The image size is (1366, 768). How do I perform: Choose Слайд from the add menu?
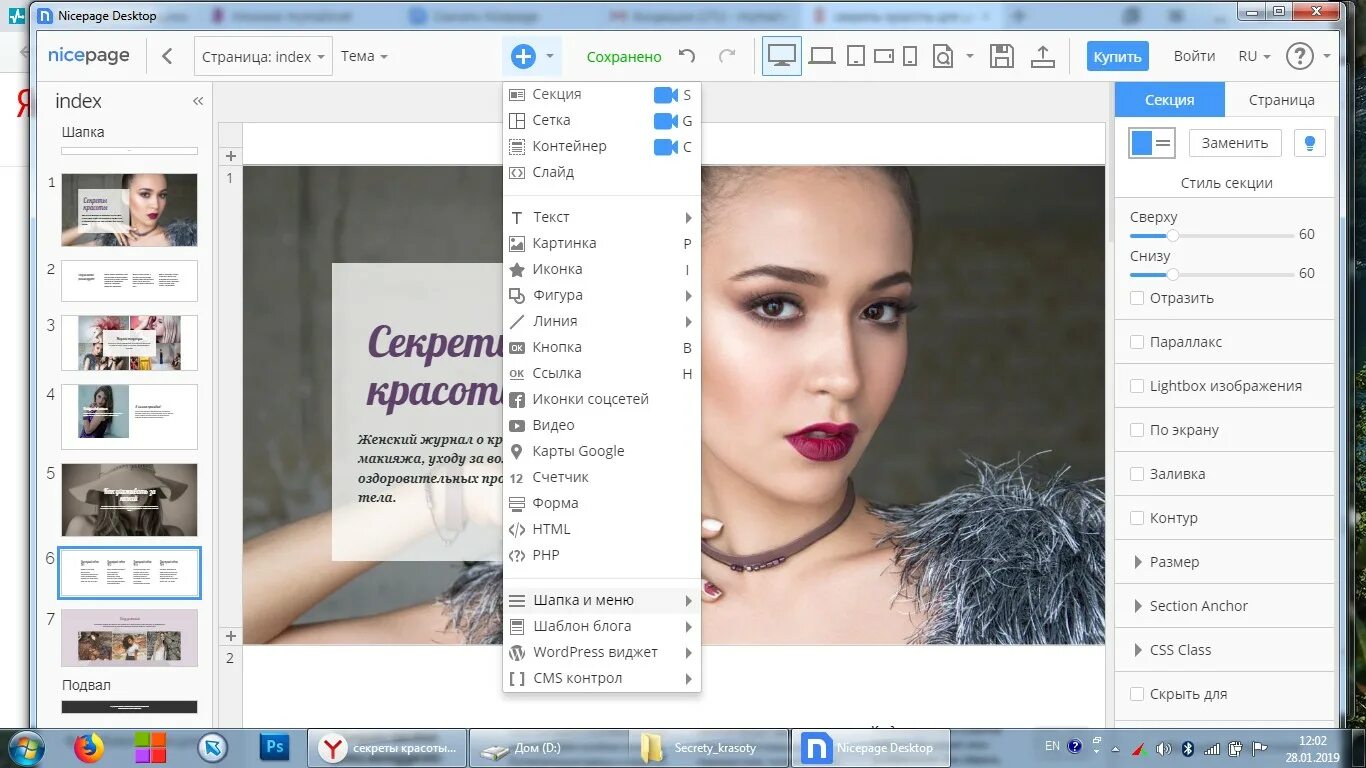pyautogui.click(x=602, y=172)
